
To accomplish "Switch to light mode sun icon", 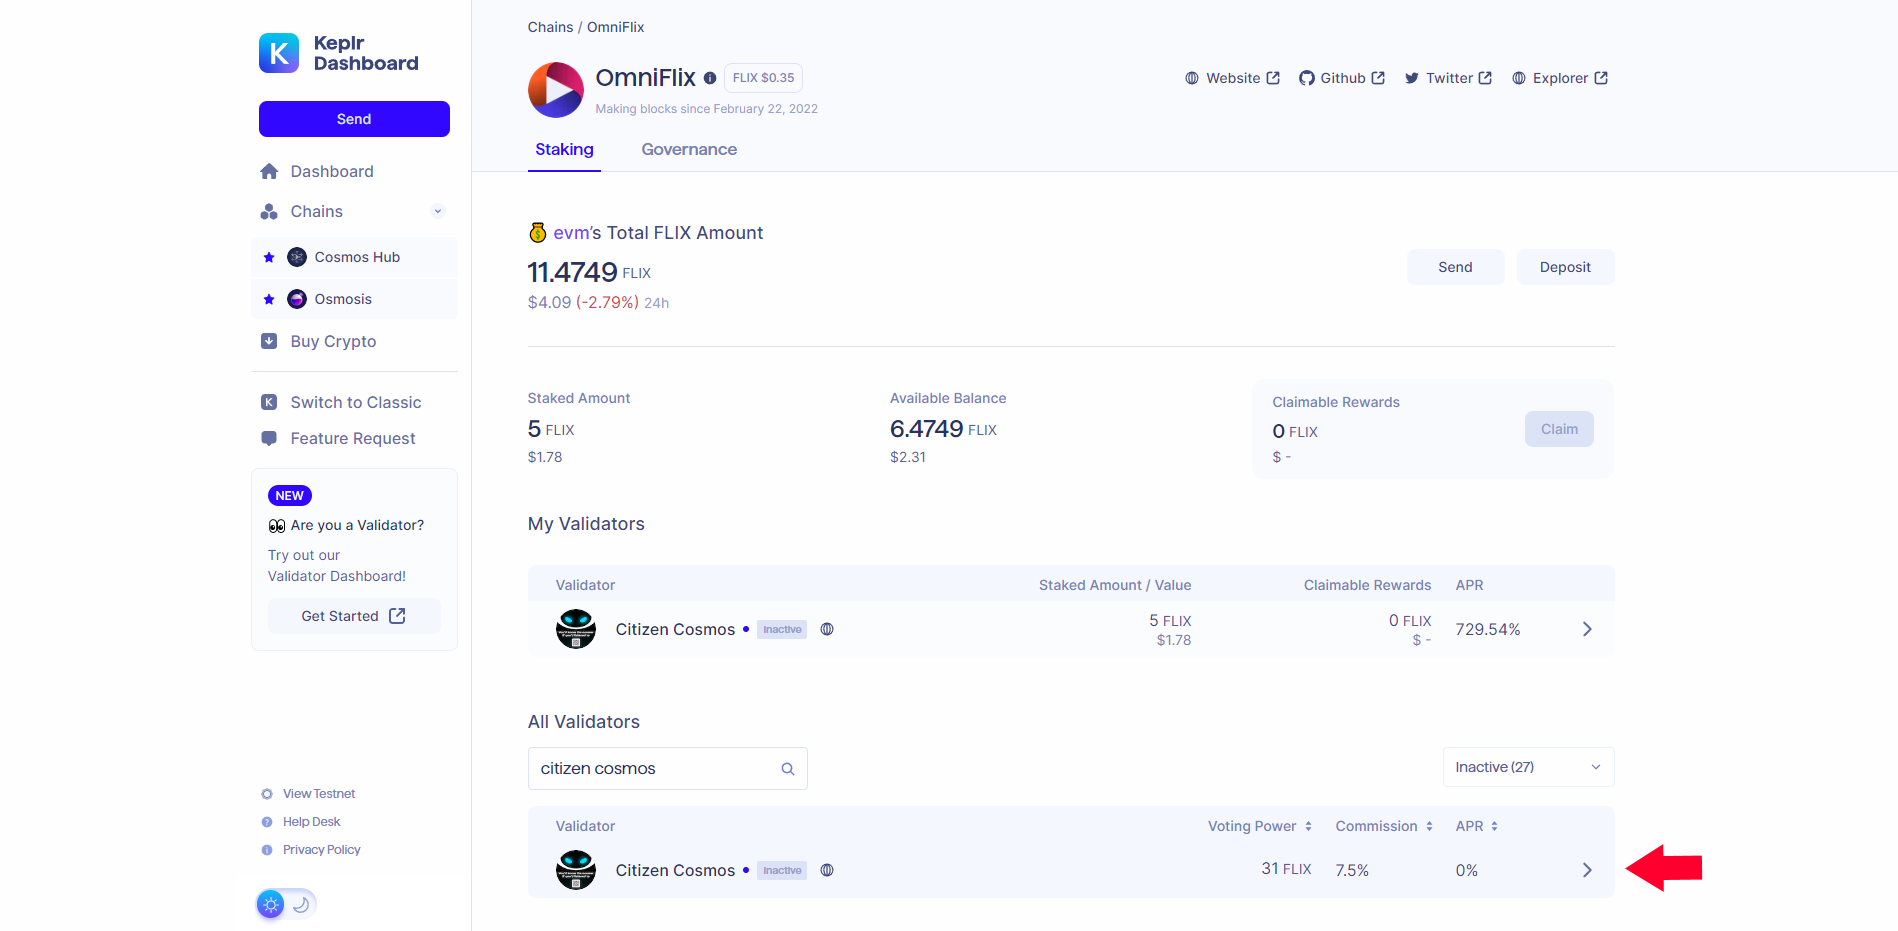I will coord(271,904).
